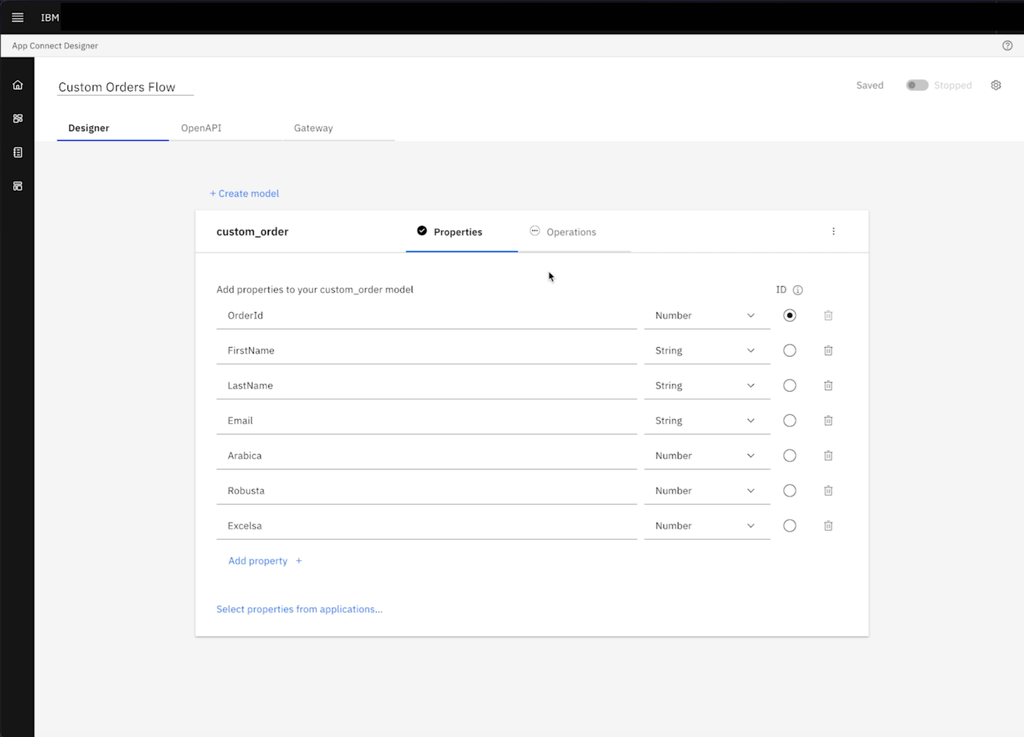Set Email as the ID property
The image size is (1024, 737).
click(x=790, y=421)
